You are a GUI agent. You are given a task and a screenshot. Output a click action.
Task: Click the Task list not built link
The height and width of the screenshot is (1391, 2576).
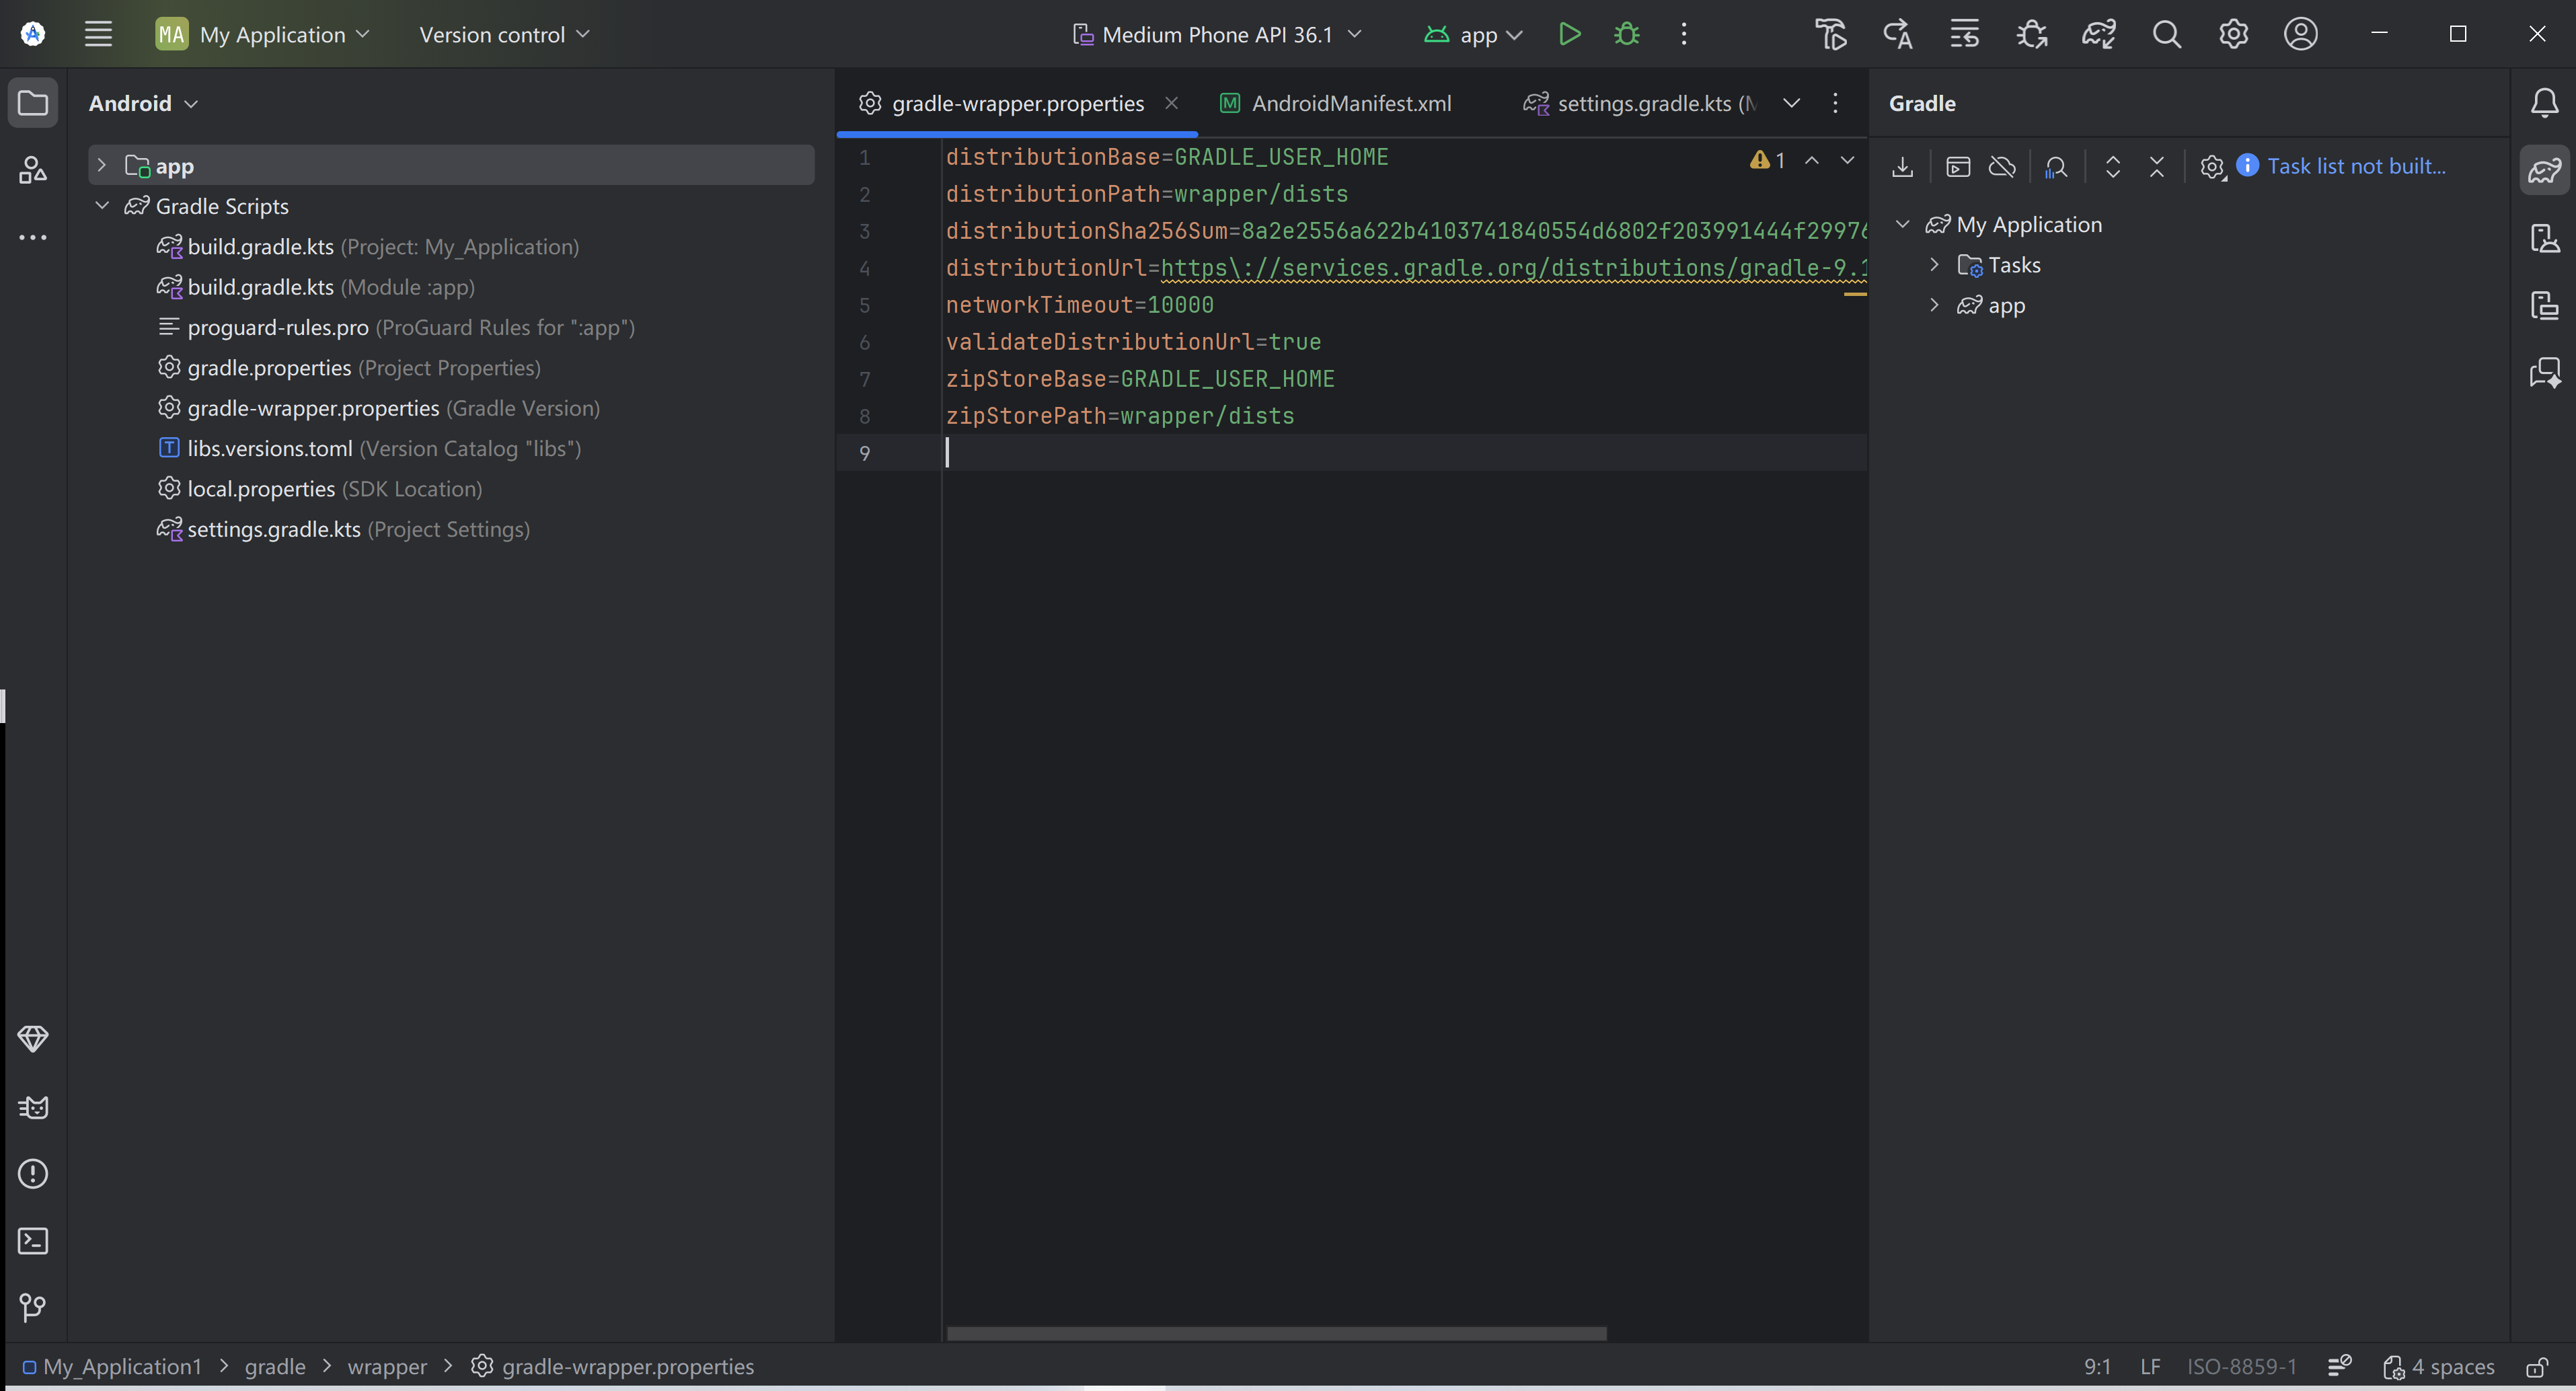pos(2355,166)
